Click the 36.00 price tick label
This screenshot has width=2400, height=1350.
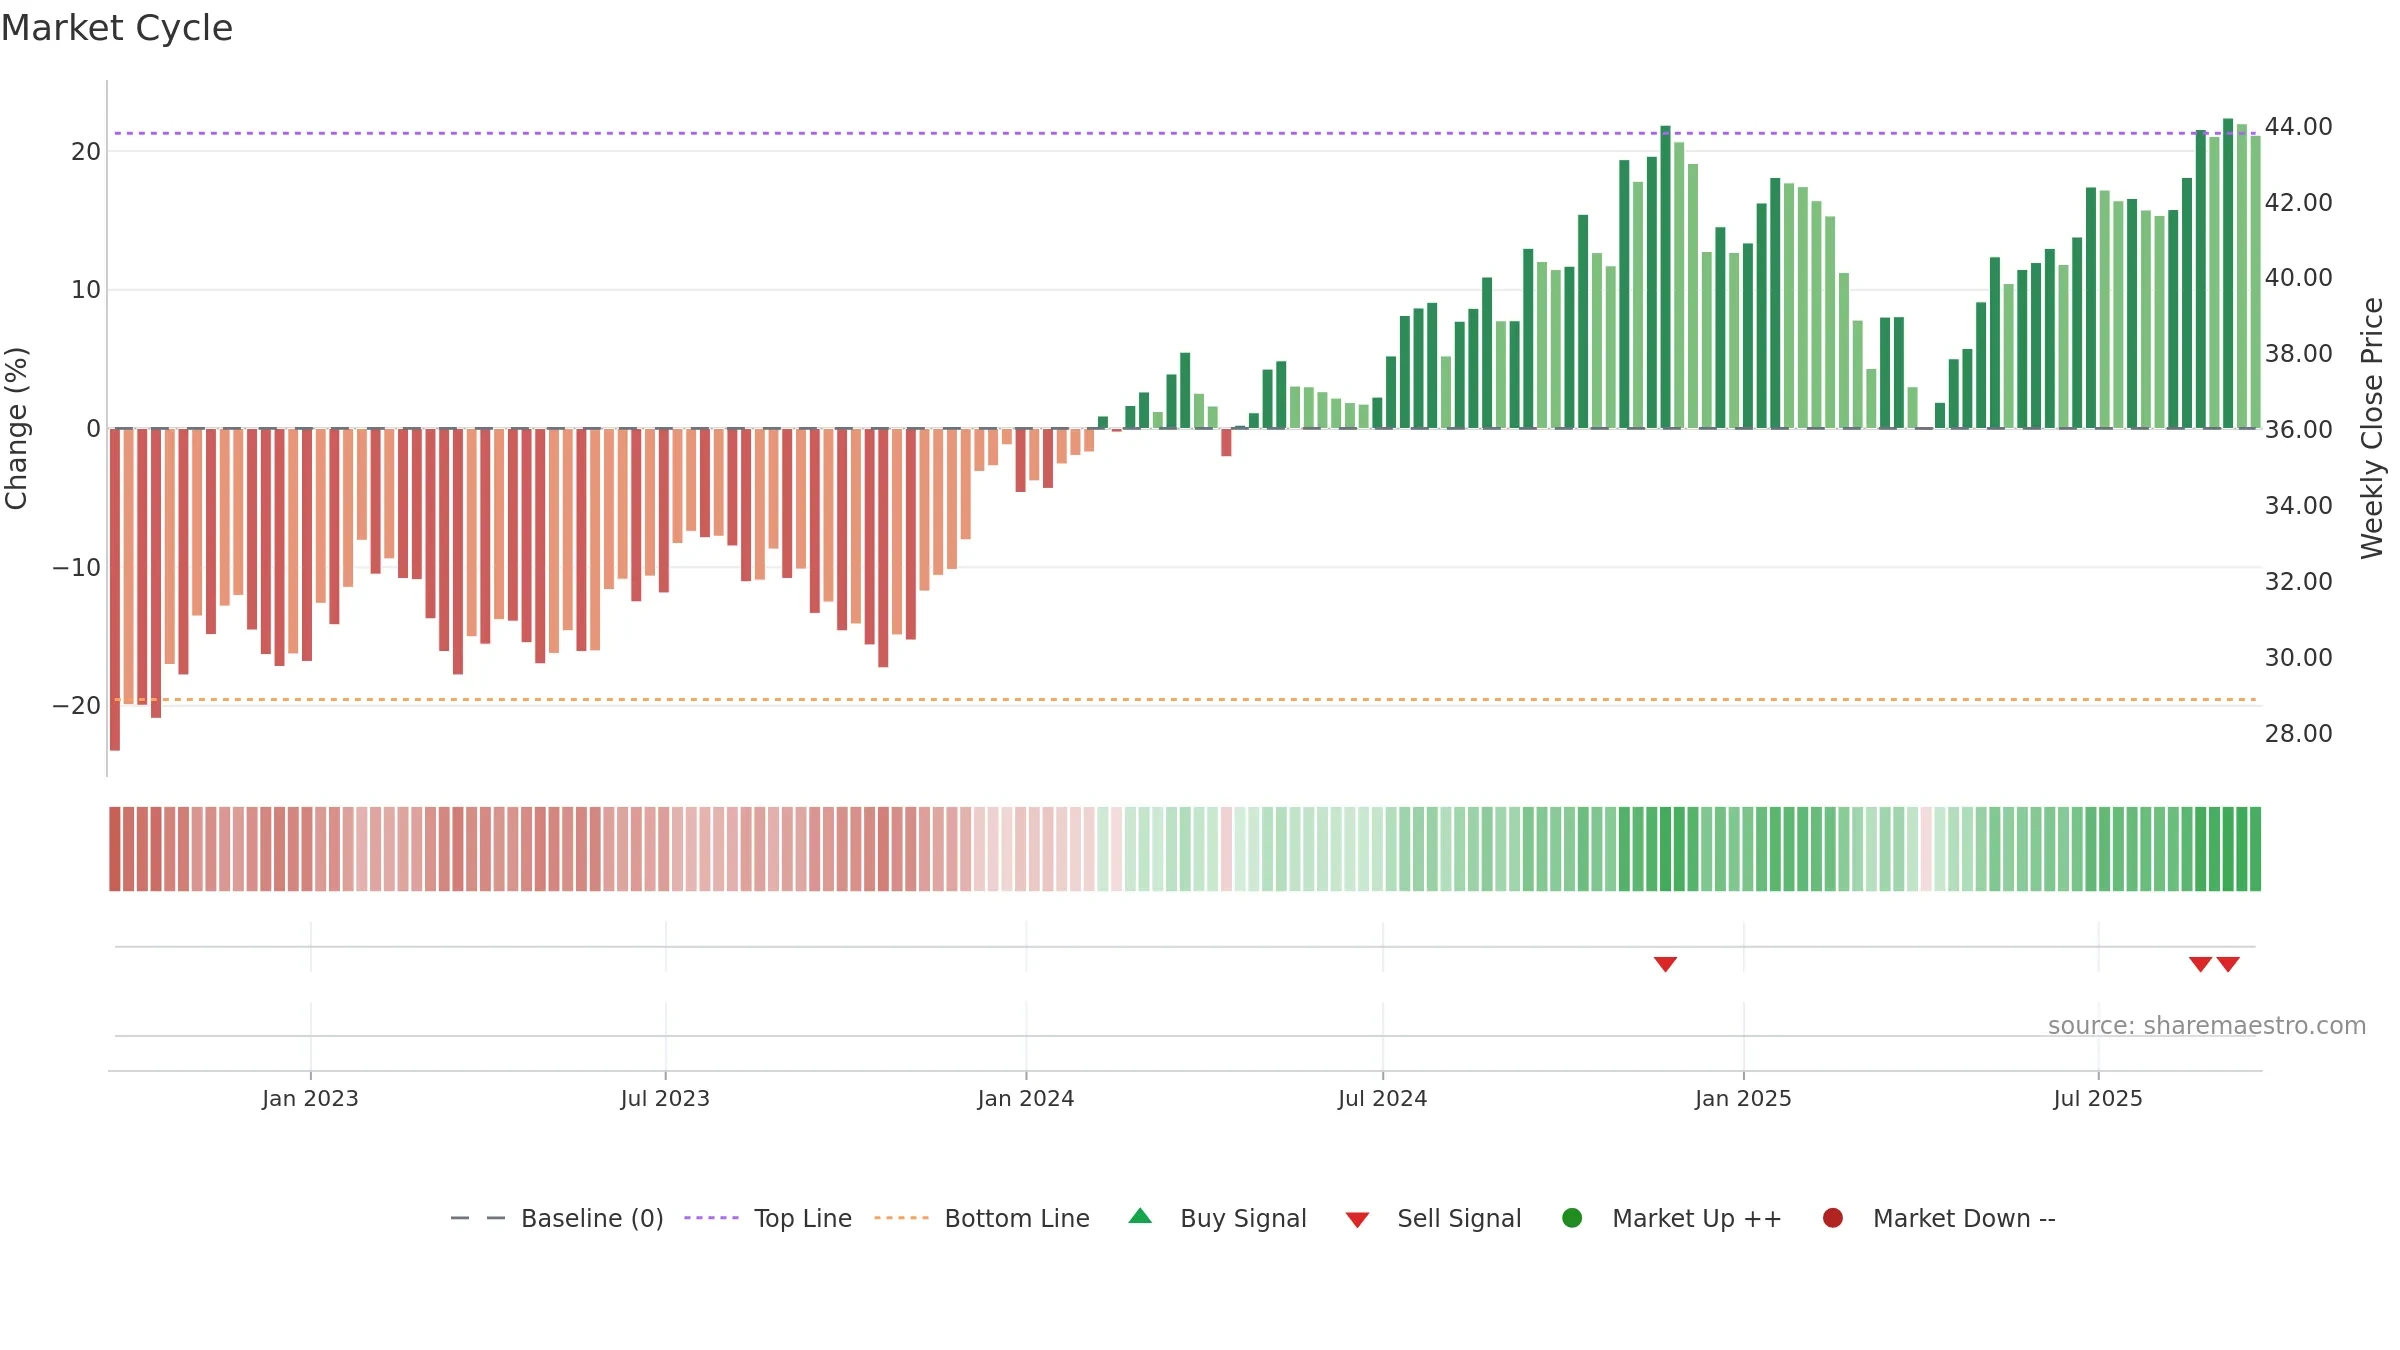click(2298, 429)
